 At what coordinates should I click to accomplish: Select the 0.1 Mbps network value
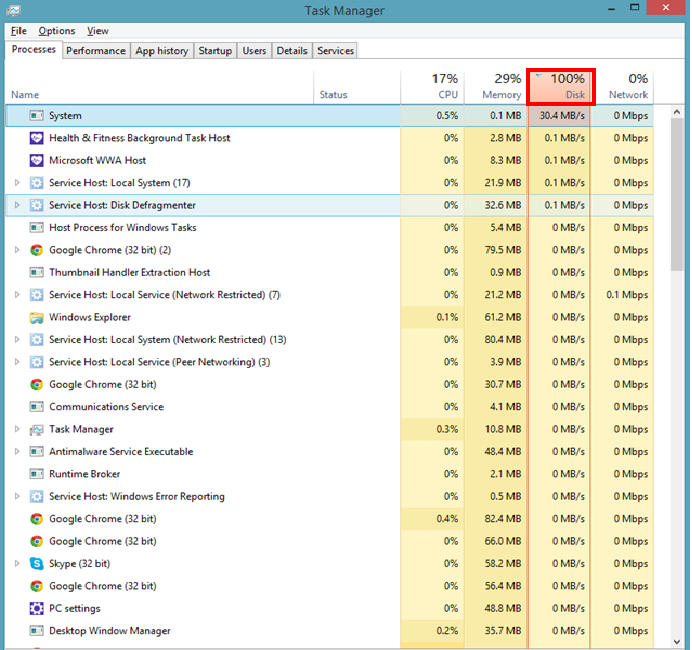(622, 295)
